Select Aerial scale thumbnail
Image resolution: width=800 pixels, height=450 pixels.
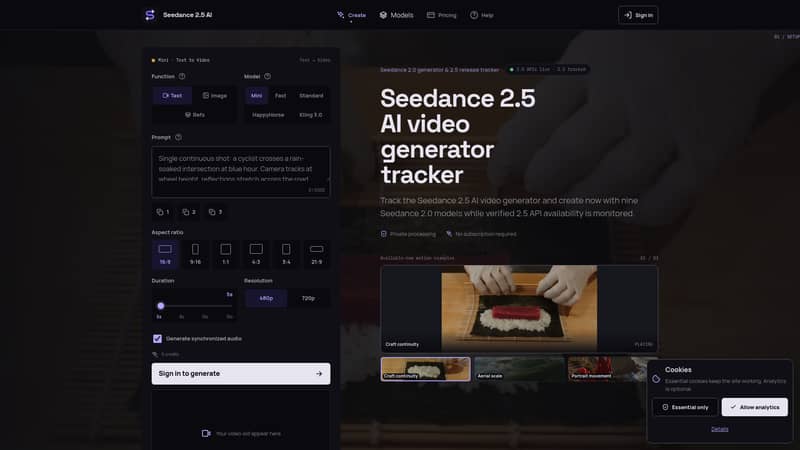[519, 368]
